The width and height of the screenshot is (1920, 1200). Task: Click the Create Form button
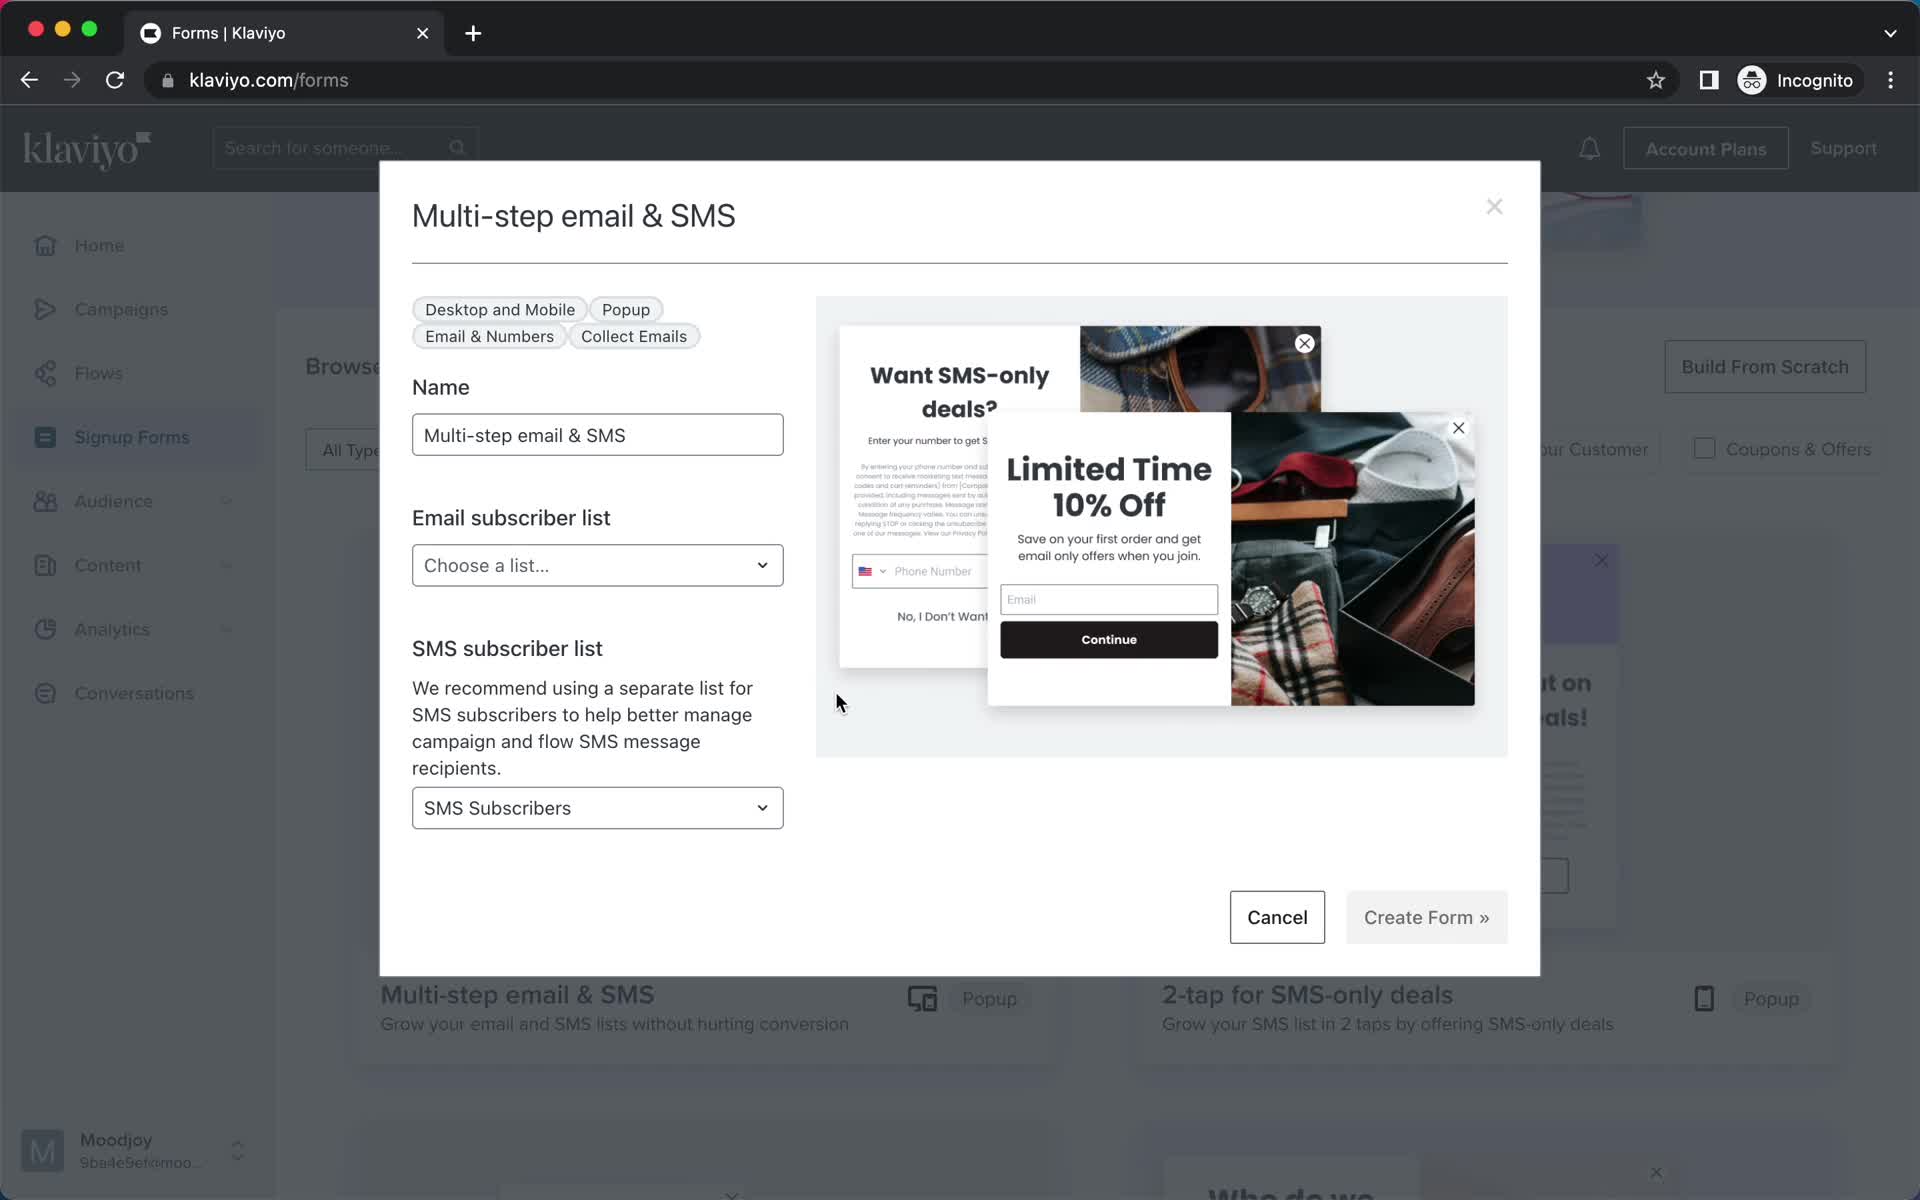pos(1425,917)
